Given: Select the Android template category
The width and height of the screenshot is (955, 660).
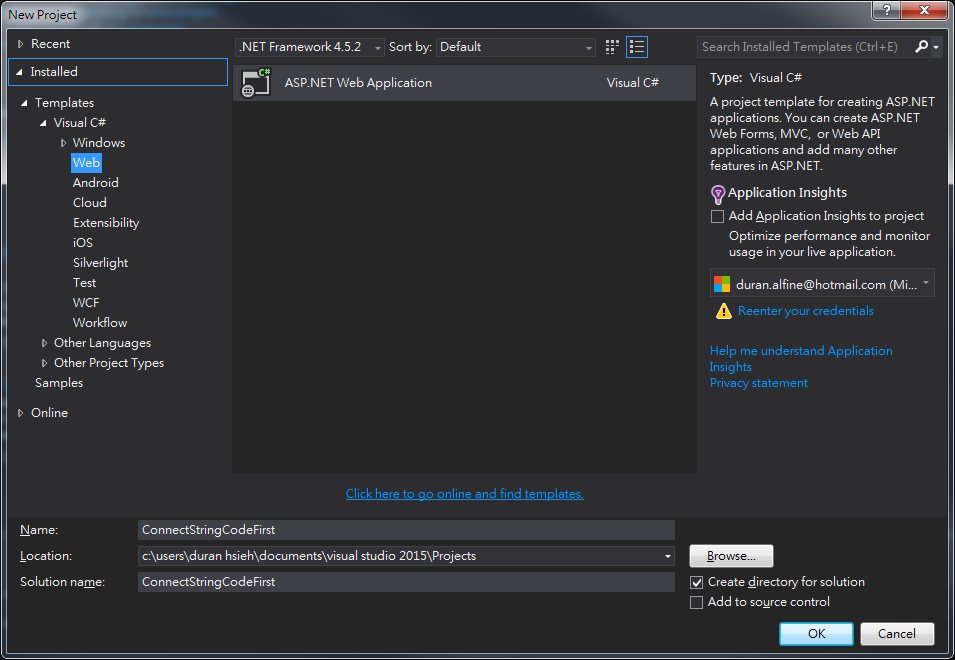Looking at the screenshot, I should [x=96, y=183].
